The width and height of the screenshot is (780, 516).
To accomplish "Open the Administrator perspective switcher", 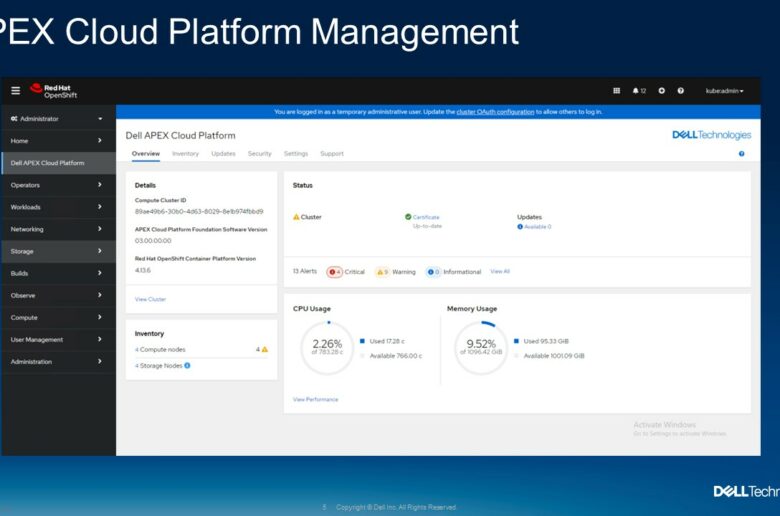I will (58, 118).
